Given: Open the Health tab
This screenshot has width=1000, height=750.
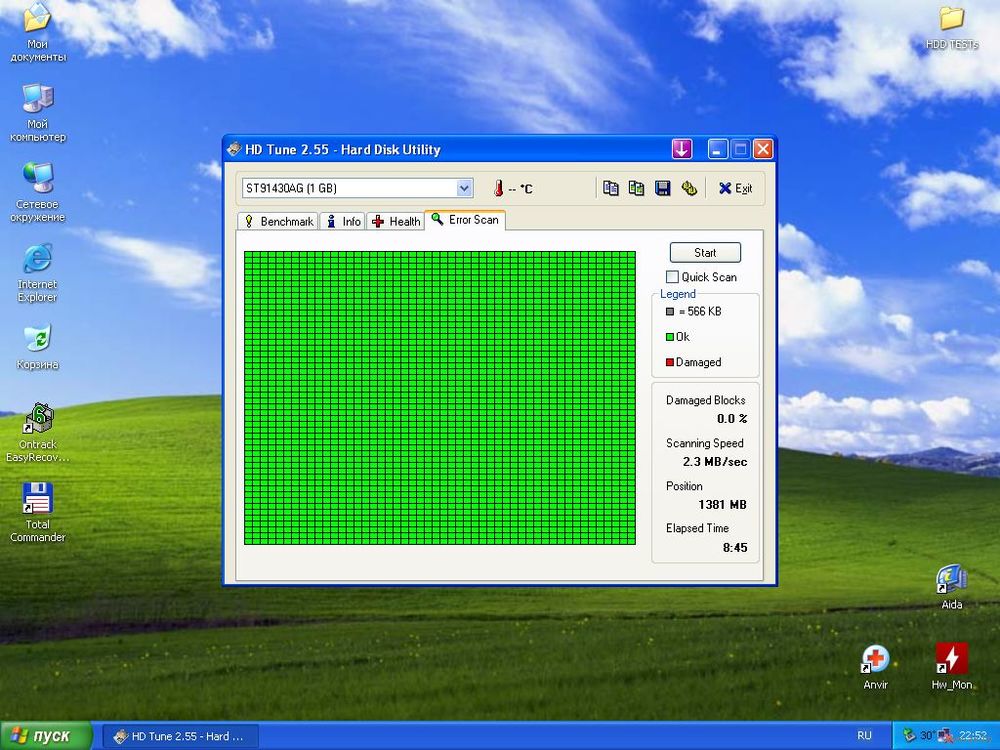Looking at the screenshot, I should 395,221.
